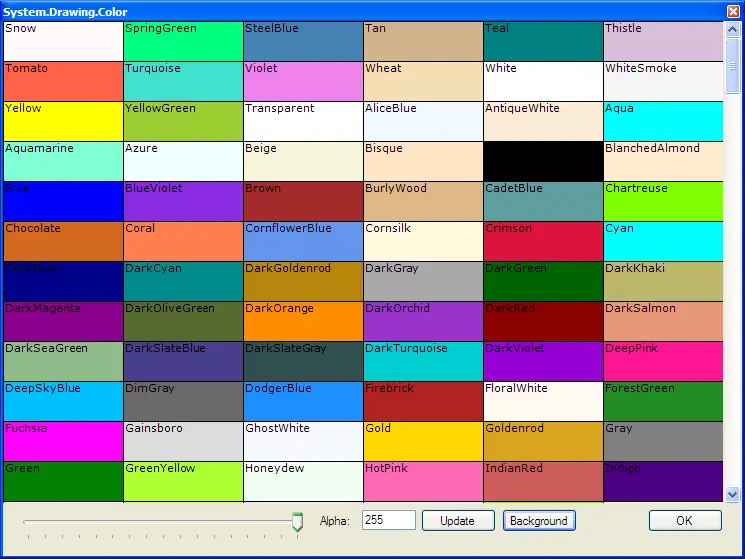Close the System.Drawing.Color window

tap(733, 11)
